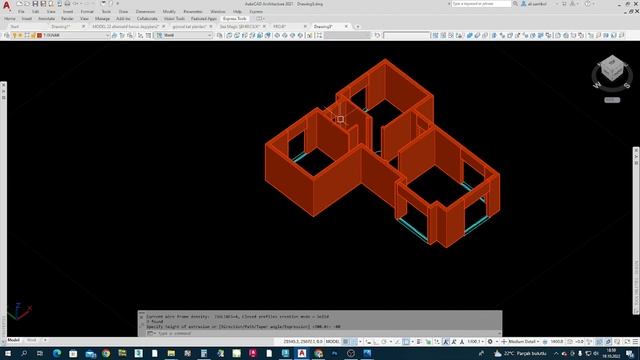Select the Express Tools ribbon tab
This screenshot has width=640, height=360.
pyautogui.click(x=235, y=19)
